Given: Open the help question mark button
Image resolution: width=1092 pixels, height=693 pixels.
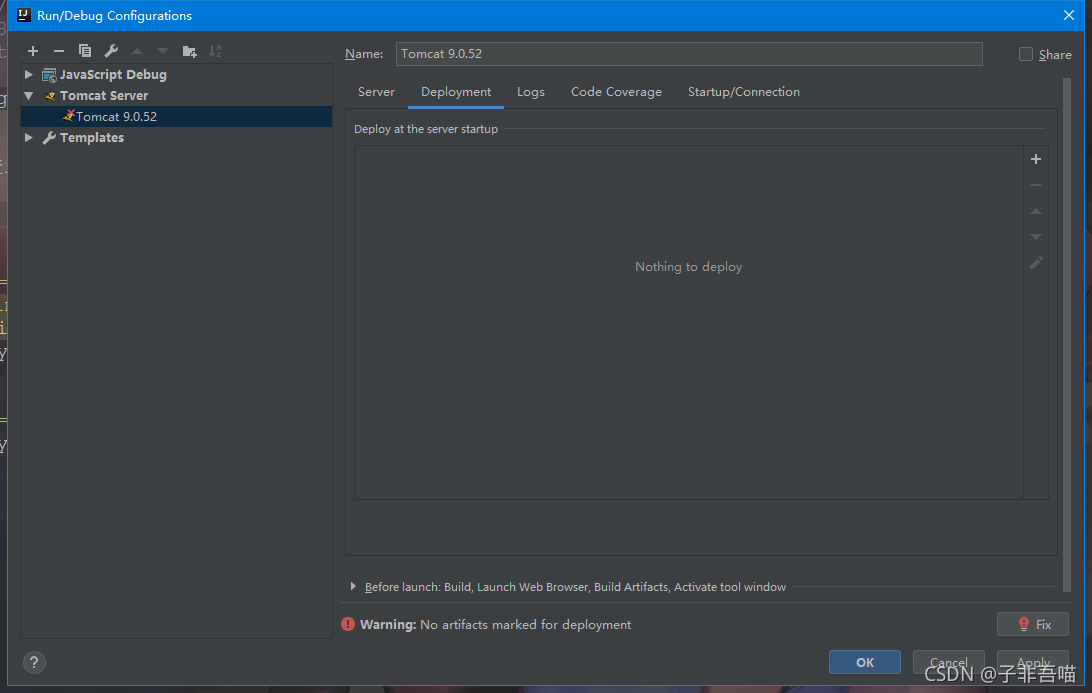Looking at the screenshot, I should [34, 662].
